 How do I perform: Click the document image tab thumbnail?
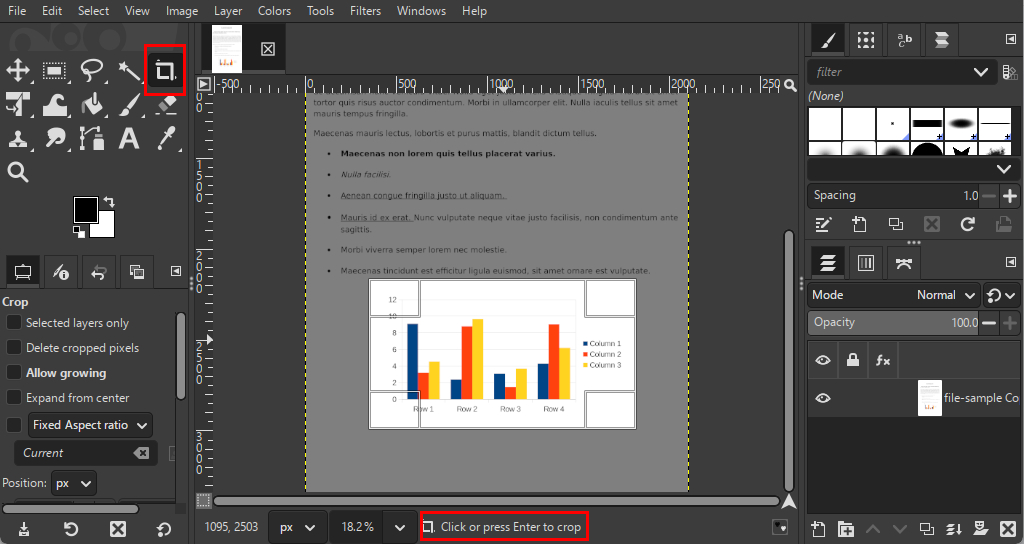pos(227,48)
